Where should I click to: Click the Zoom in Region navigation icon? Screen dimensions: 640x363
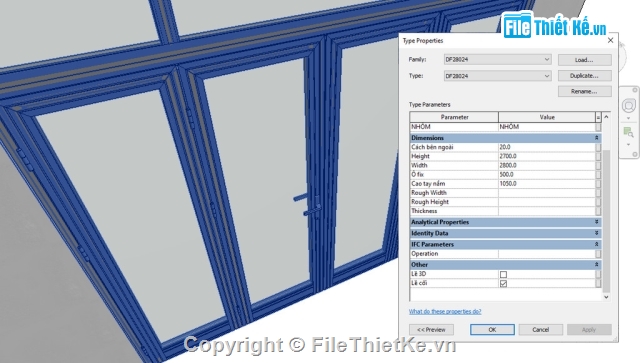(x=629, y=132)
